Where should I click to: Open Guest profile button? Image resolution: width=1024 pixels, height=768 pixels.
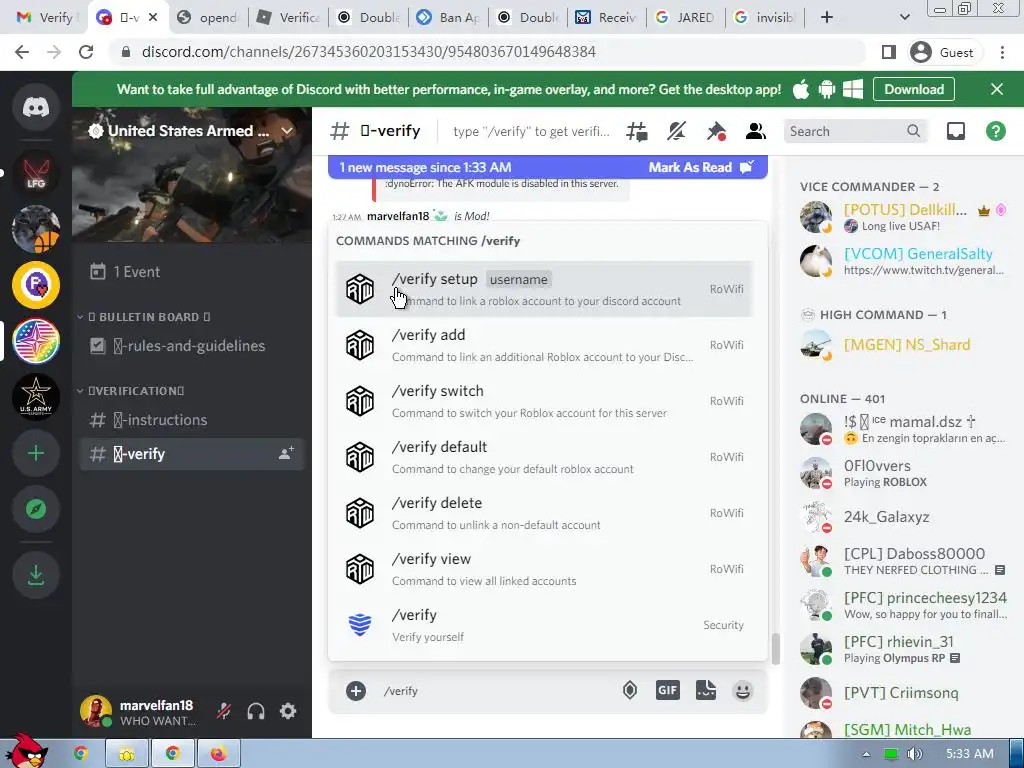tap(942, 52)
